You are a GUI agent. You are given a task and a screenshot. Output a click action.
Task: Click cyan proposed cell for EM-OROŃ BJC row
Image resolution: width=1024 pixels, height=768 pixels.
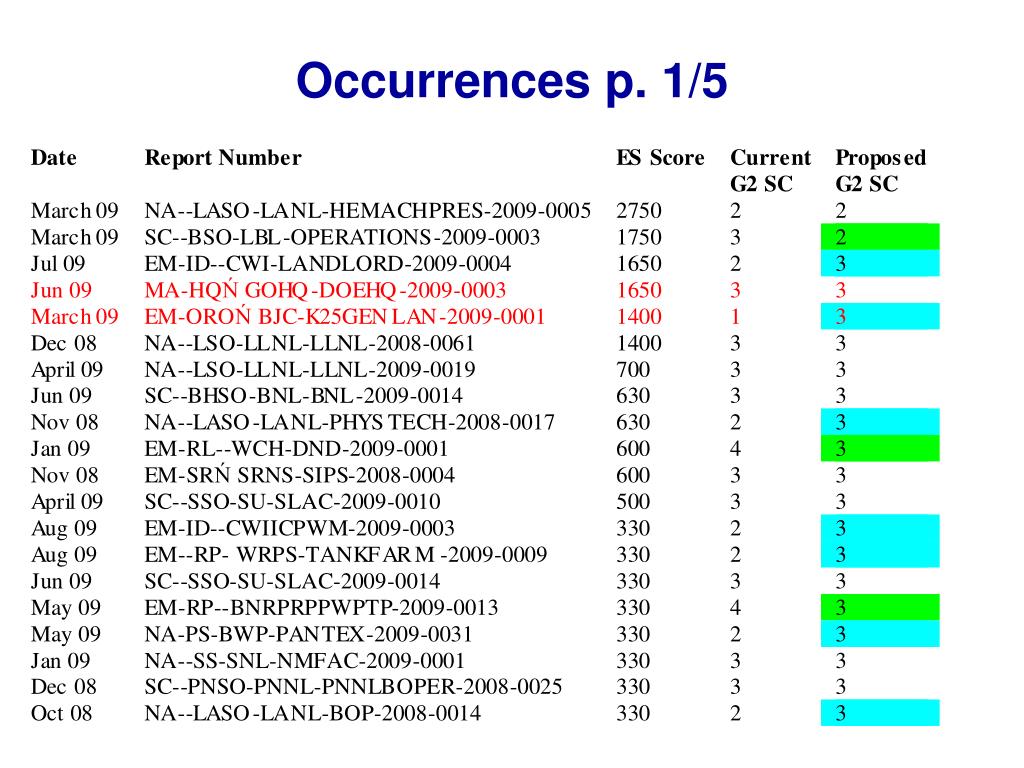(880, 317)
